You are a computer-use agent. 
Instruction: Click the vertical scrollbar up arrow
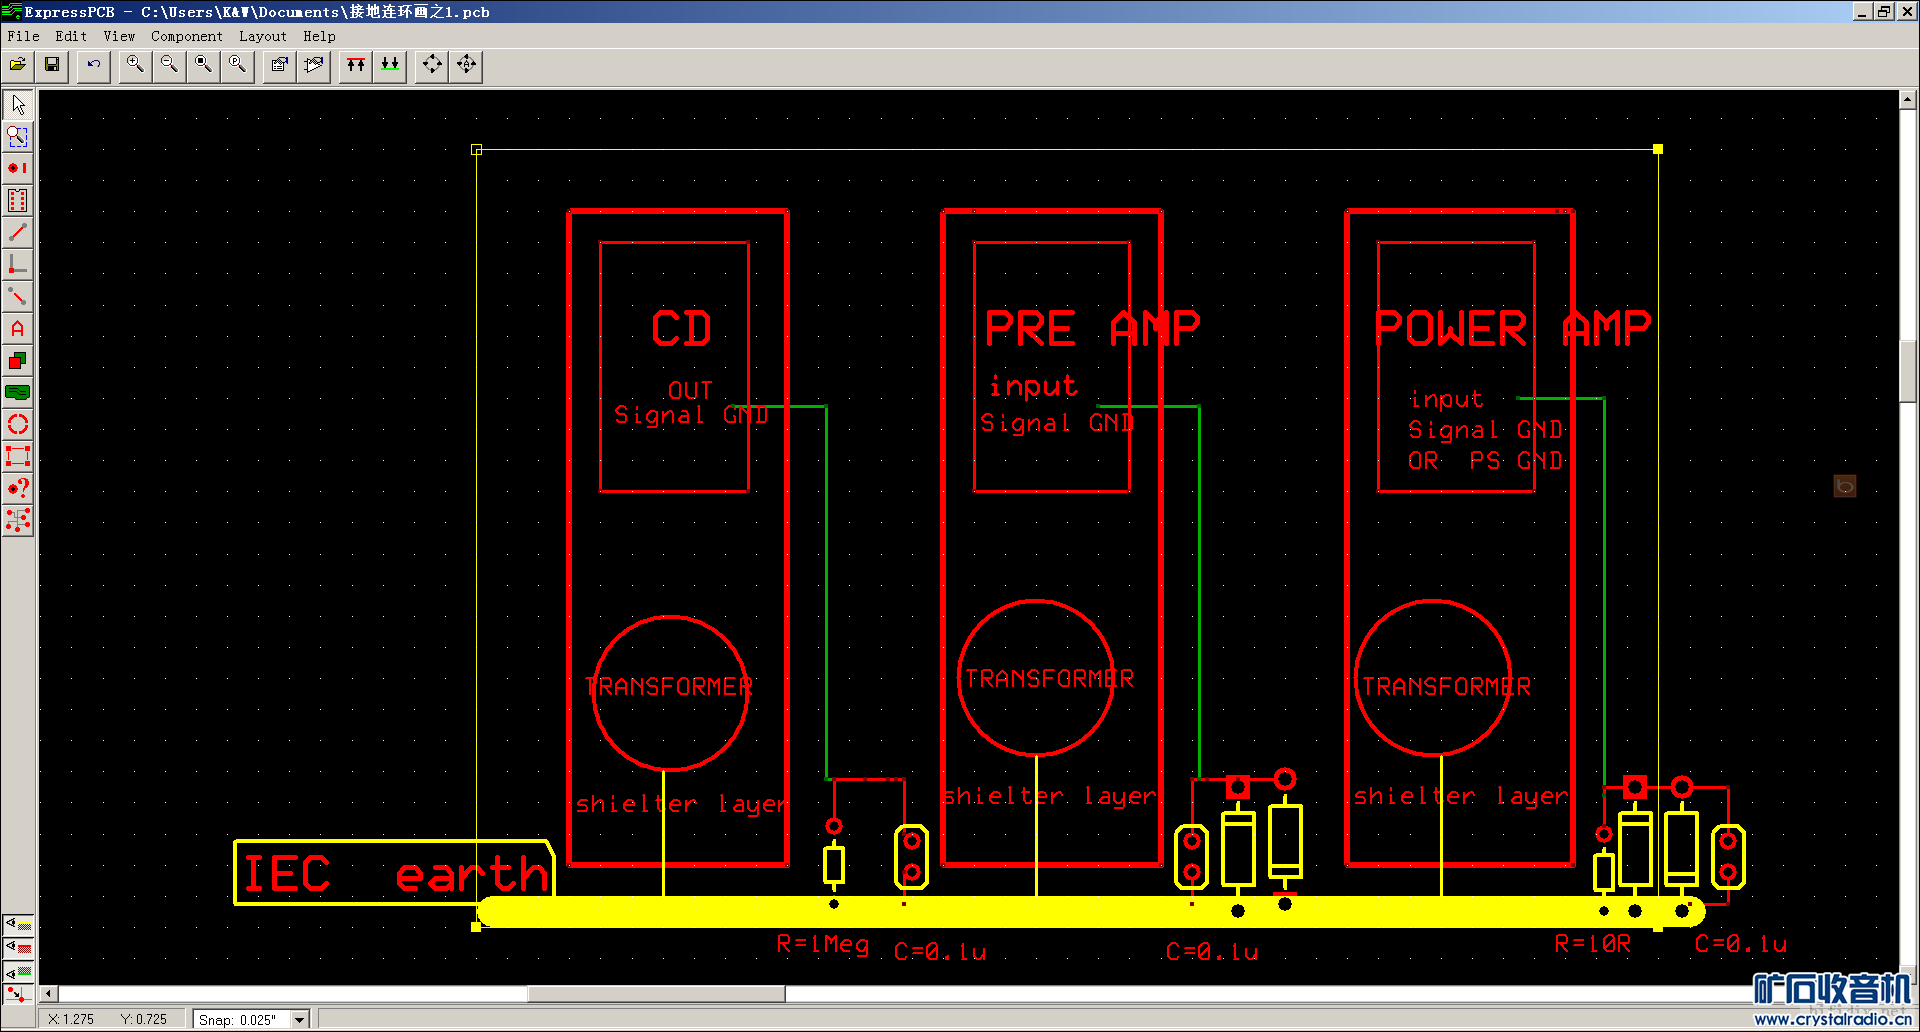point(1908,99)
